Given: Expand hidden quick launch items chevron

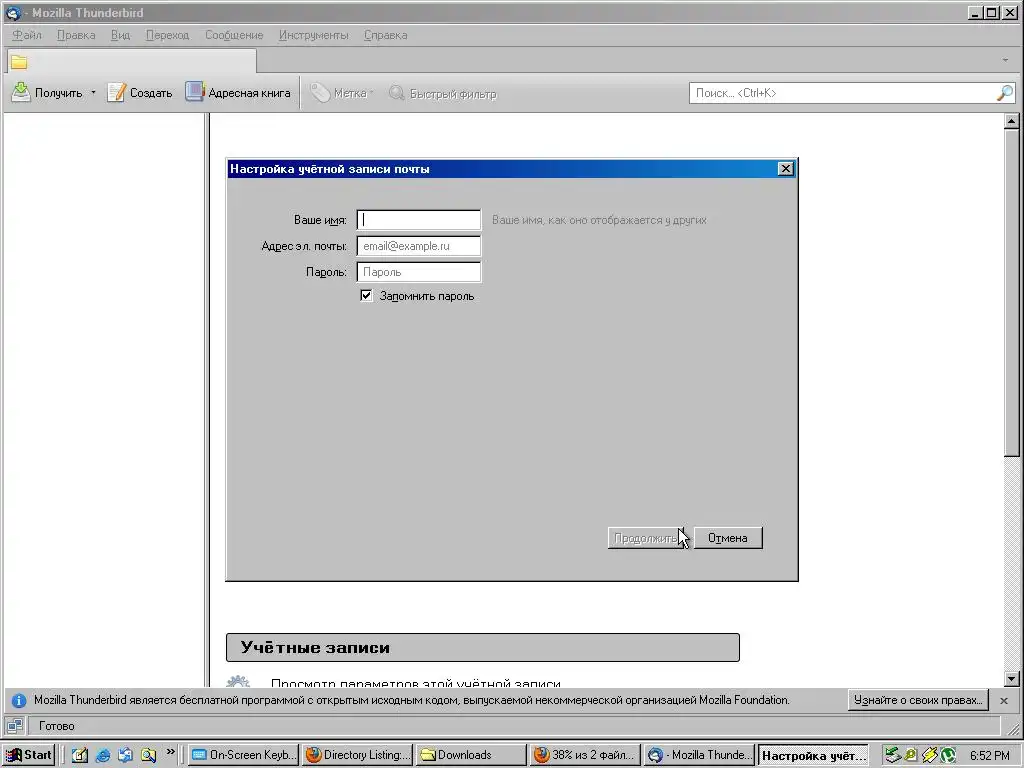Looking at the screenshot, I should point(170,752).
